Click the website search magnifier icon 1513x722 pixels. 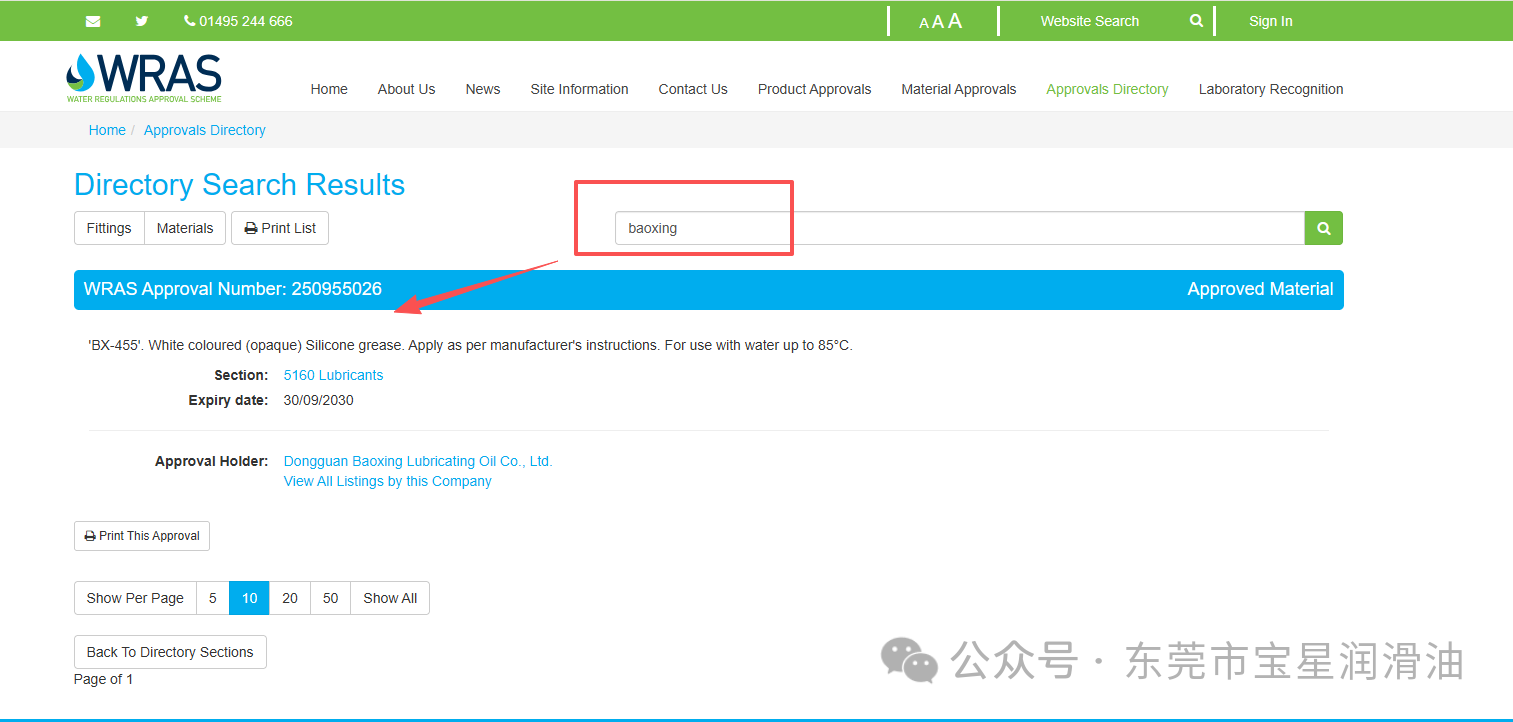click(x=1196, y=21)
